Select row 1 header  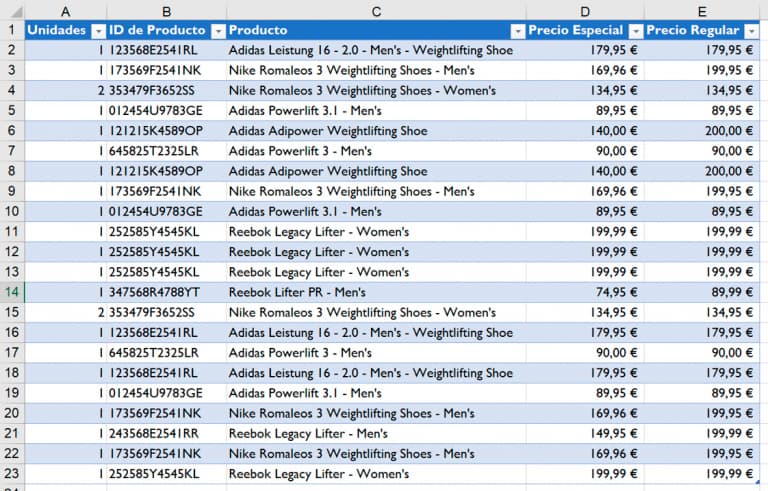pos(12,30)
